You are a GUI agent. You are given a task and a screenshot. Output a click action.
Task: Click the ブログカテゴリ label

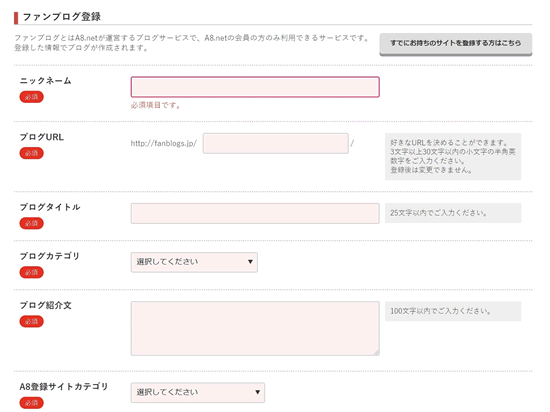coord(50,256)
